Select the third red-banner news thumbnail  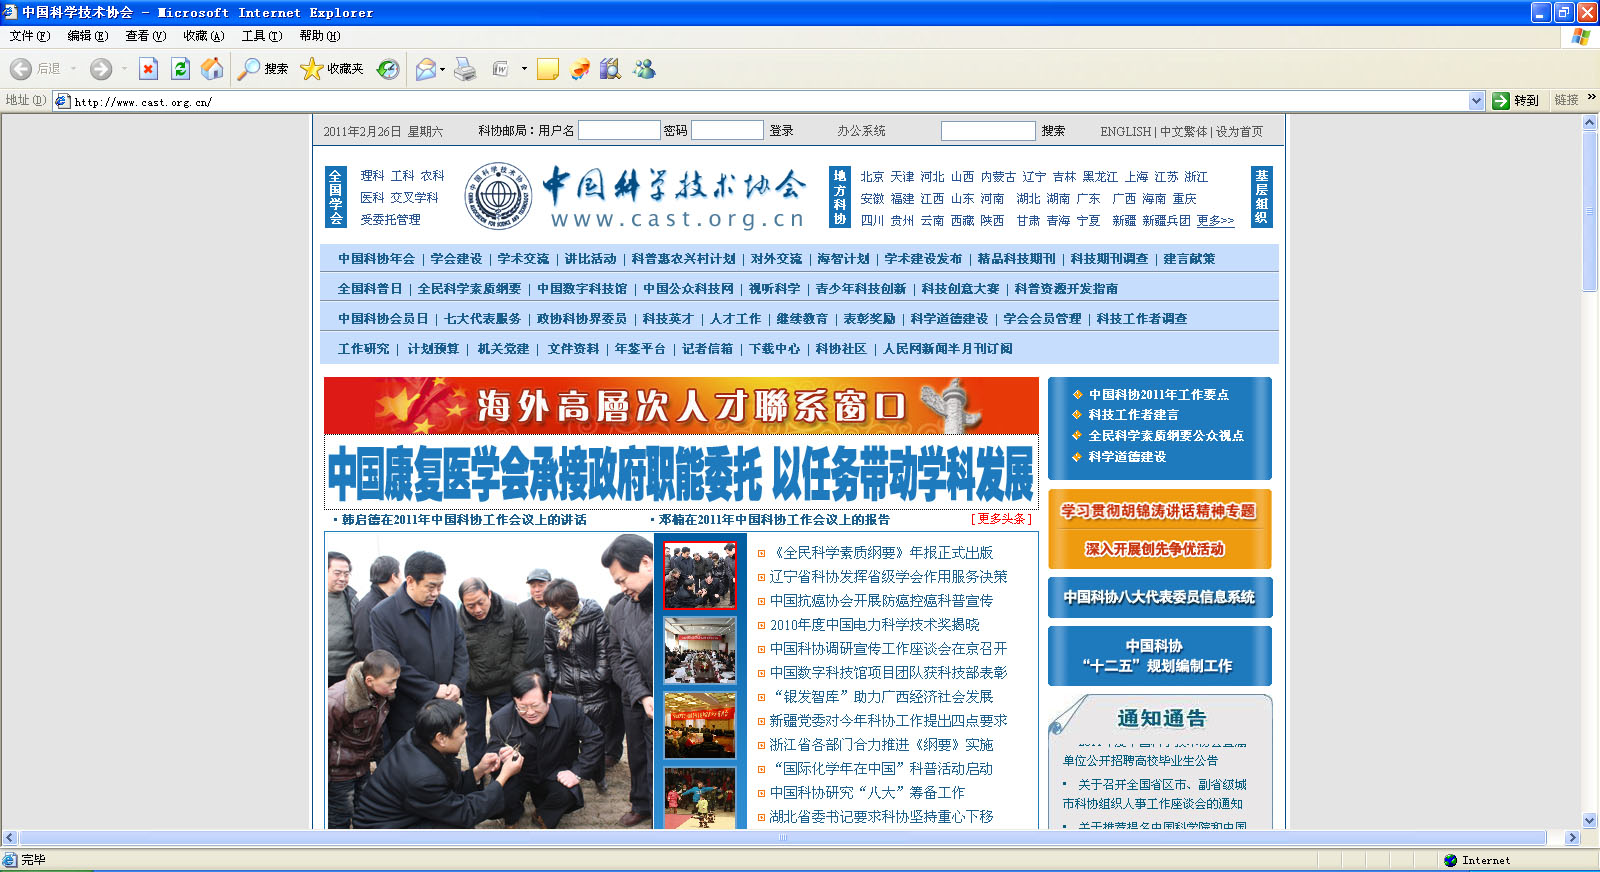700,725
